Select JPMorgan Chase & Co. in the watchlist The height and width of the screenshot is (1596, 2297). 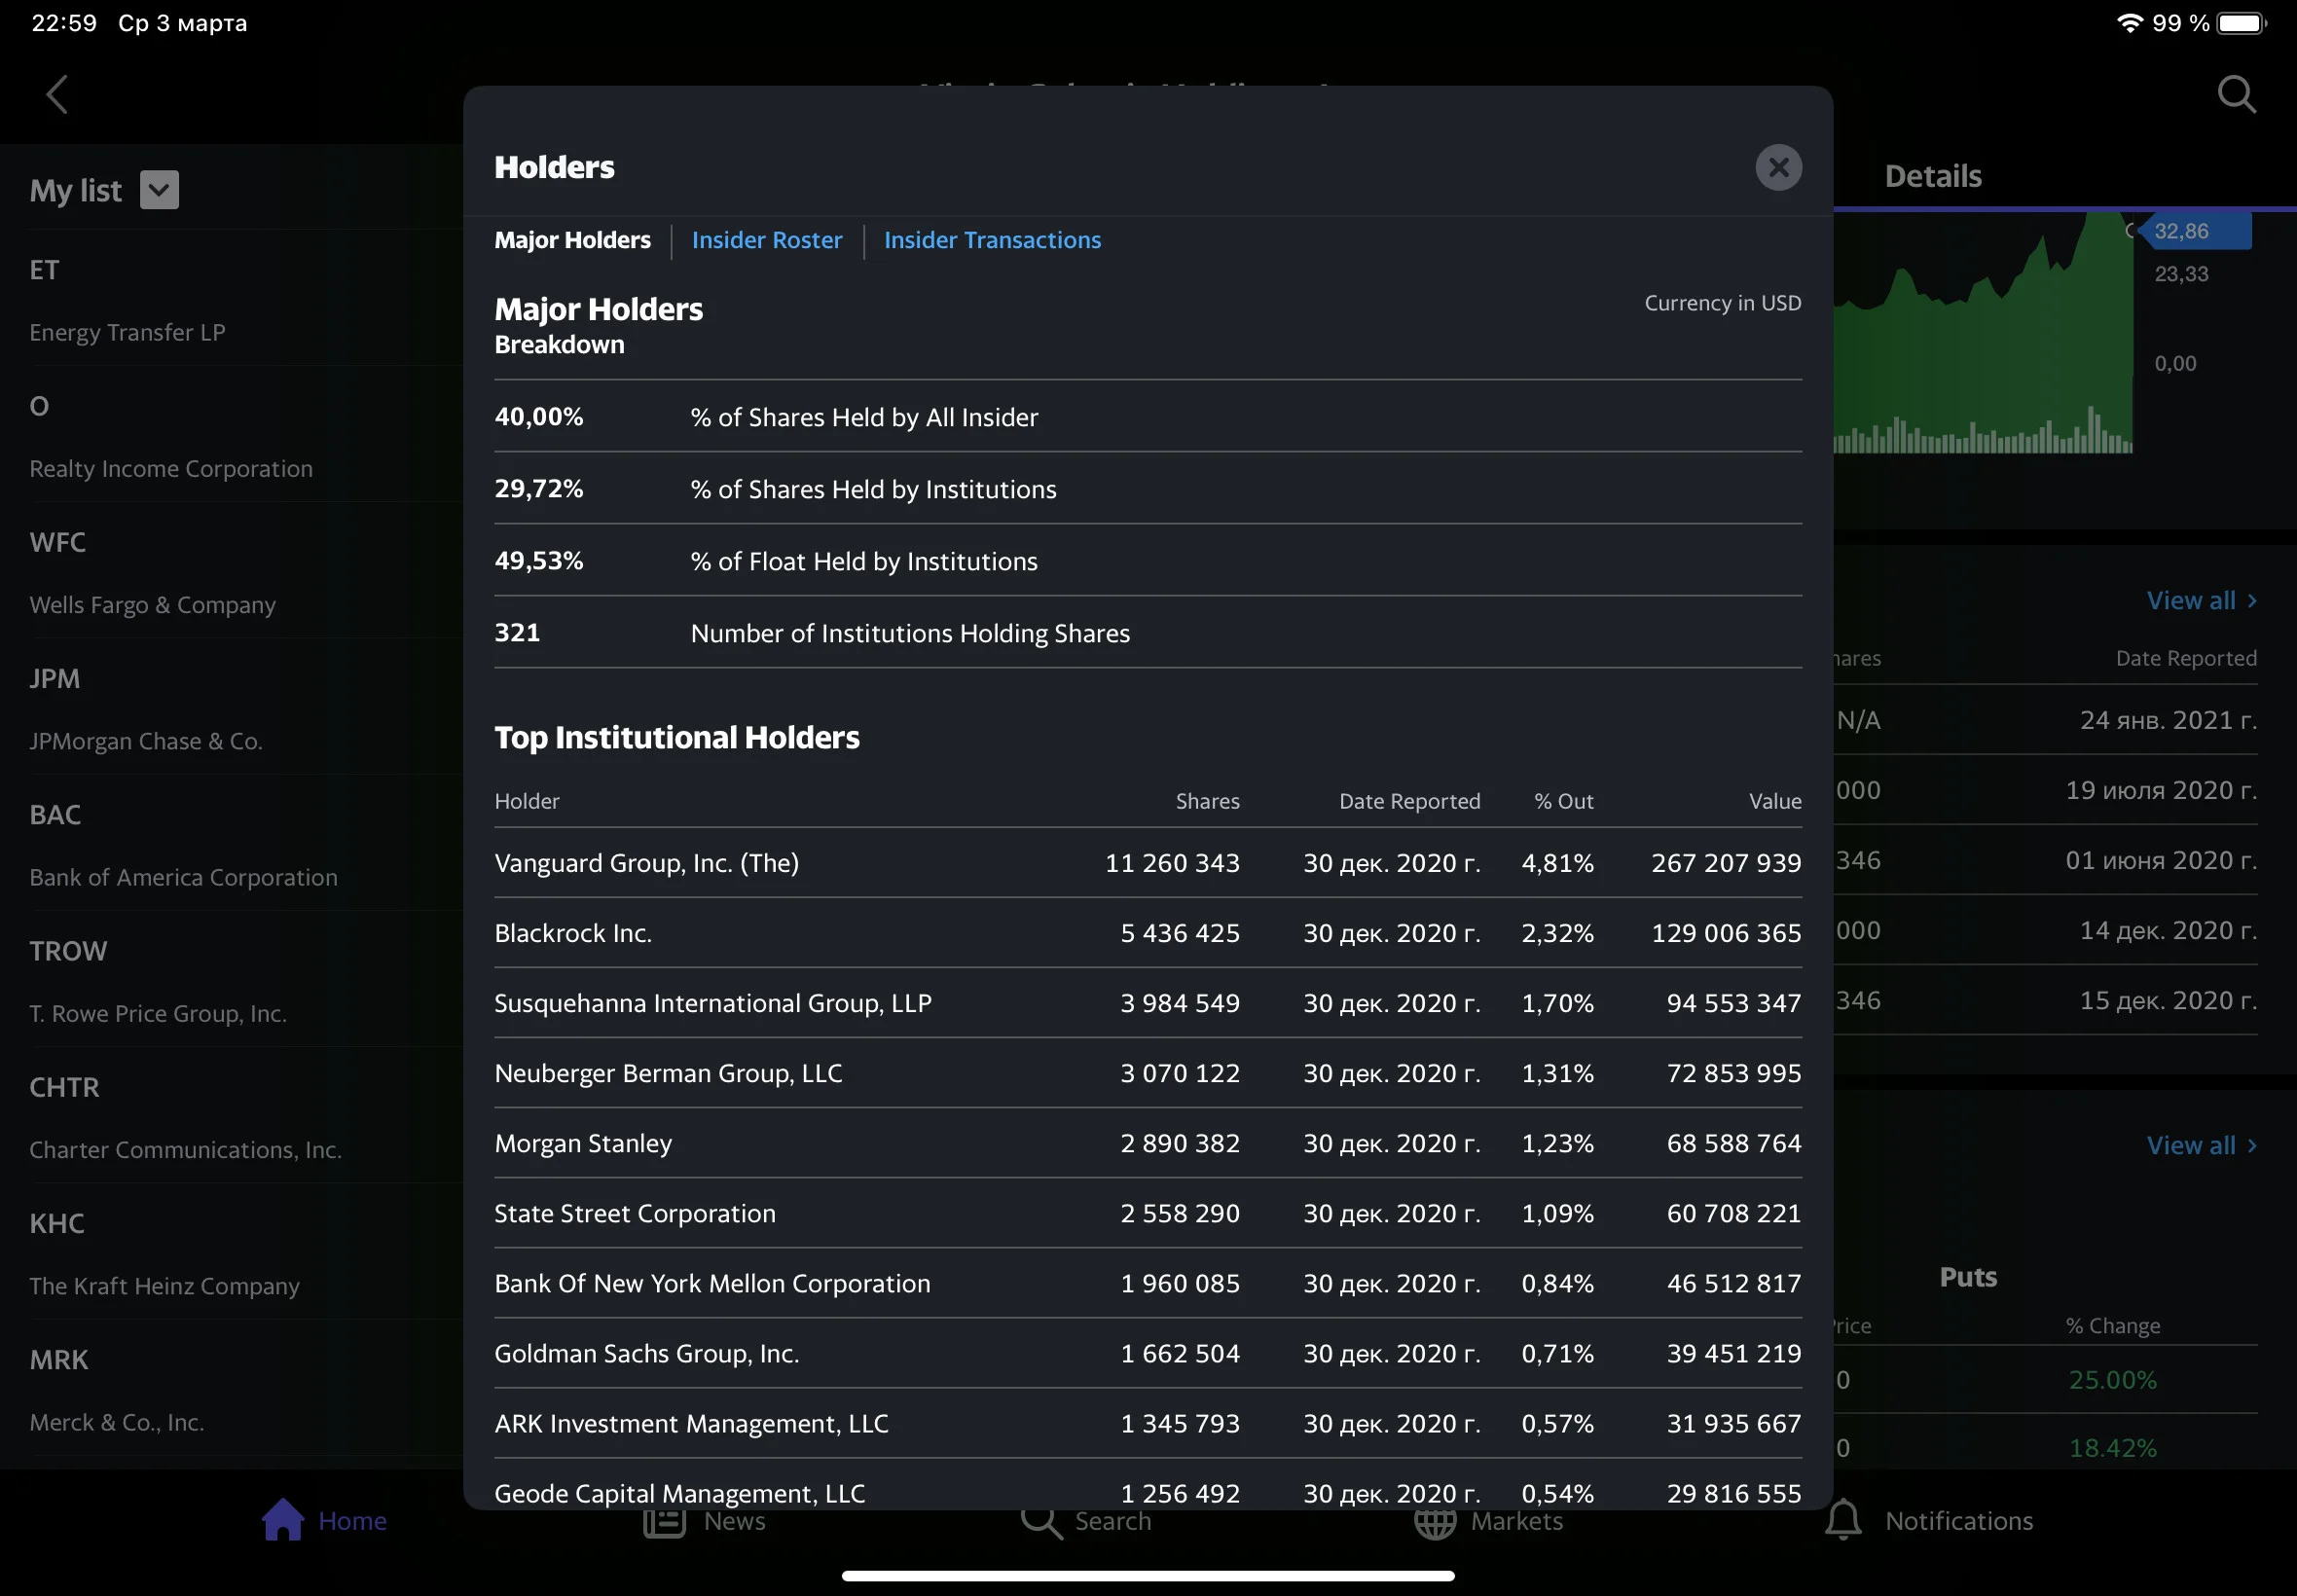click(x=231, y=706)
